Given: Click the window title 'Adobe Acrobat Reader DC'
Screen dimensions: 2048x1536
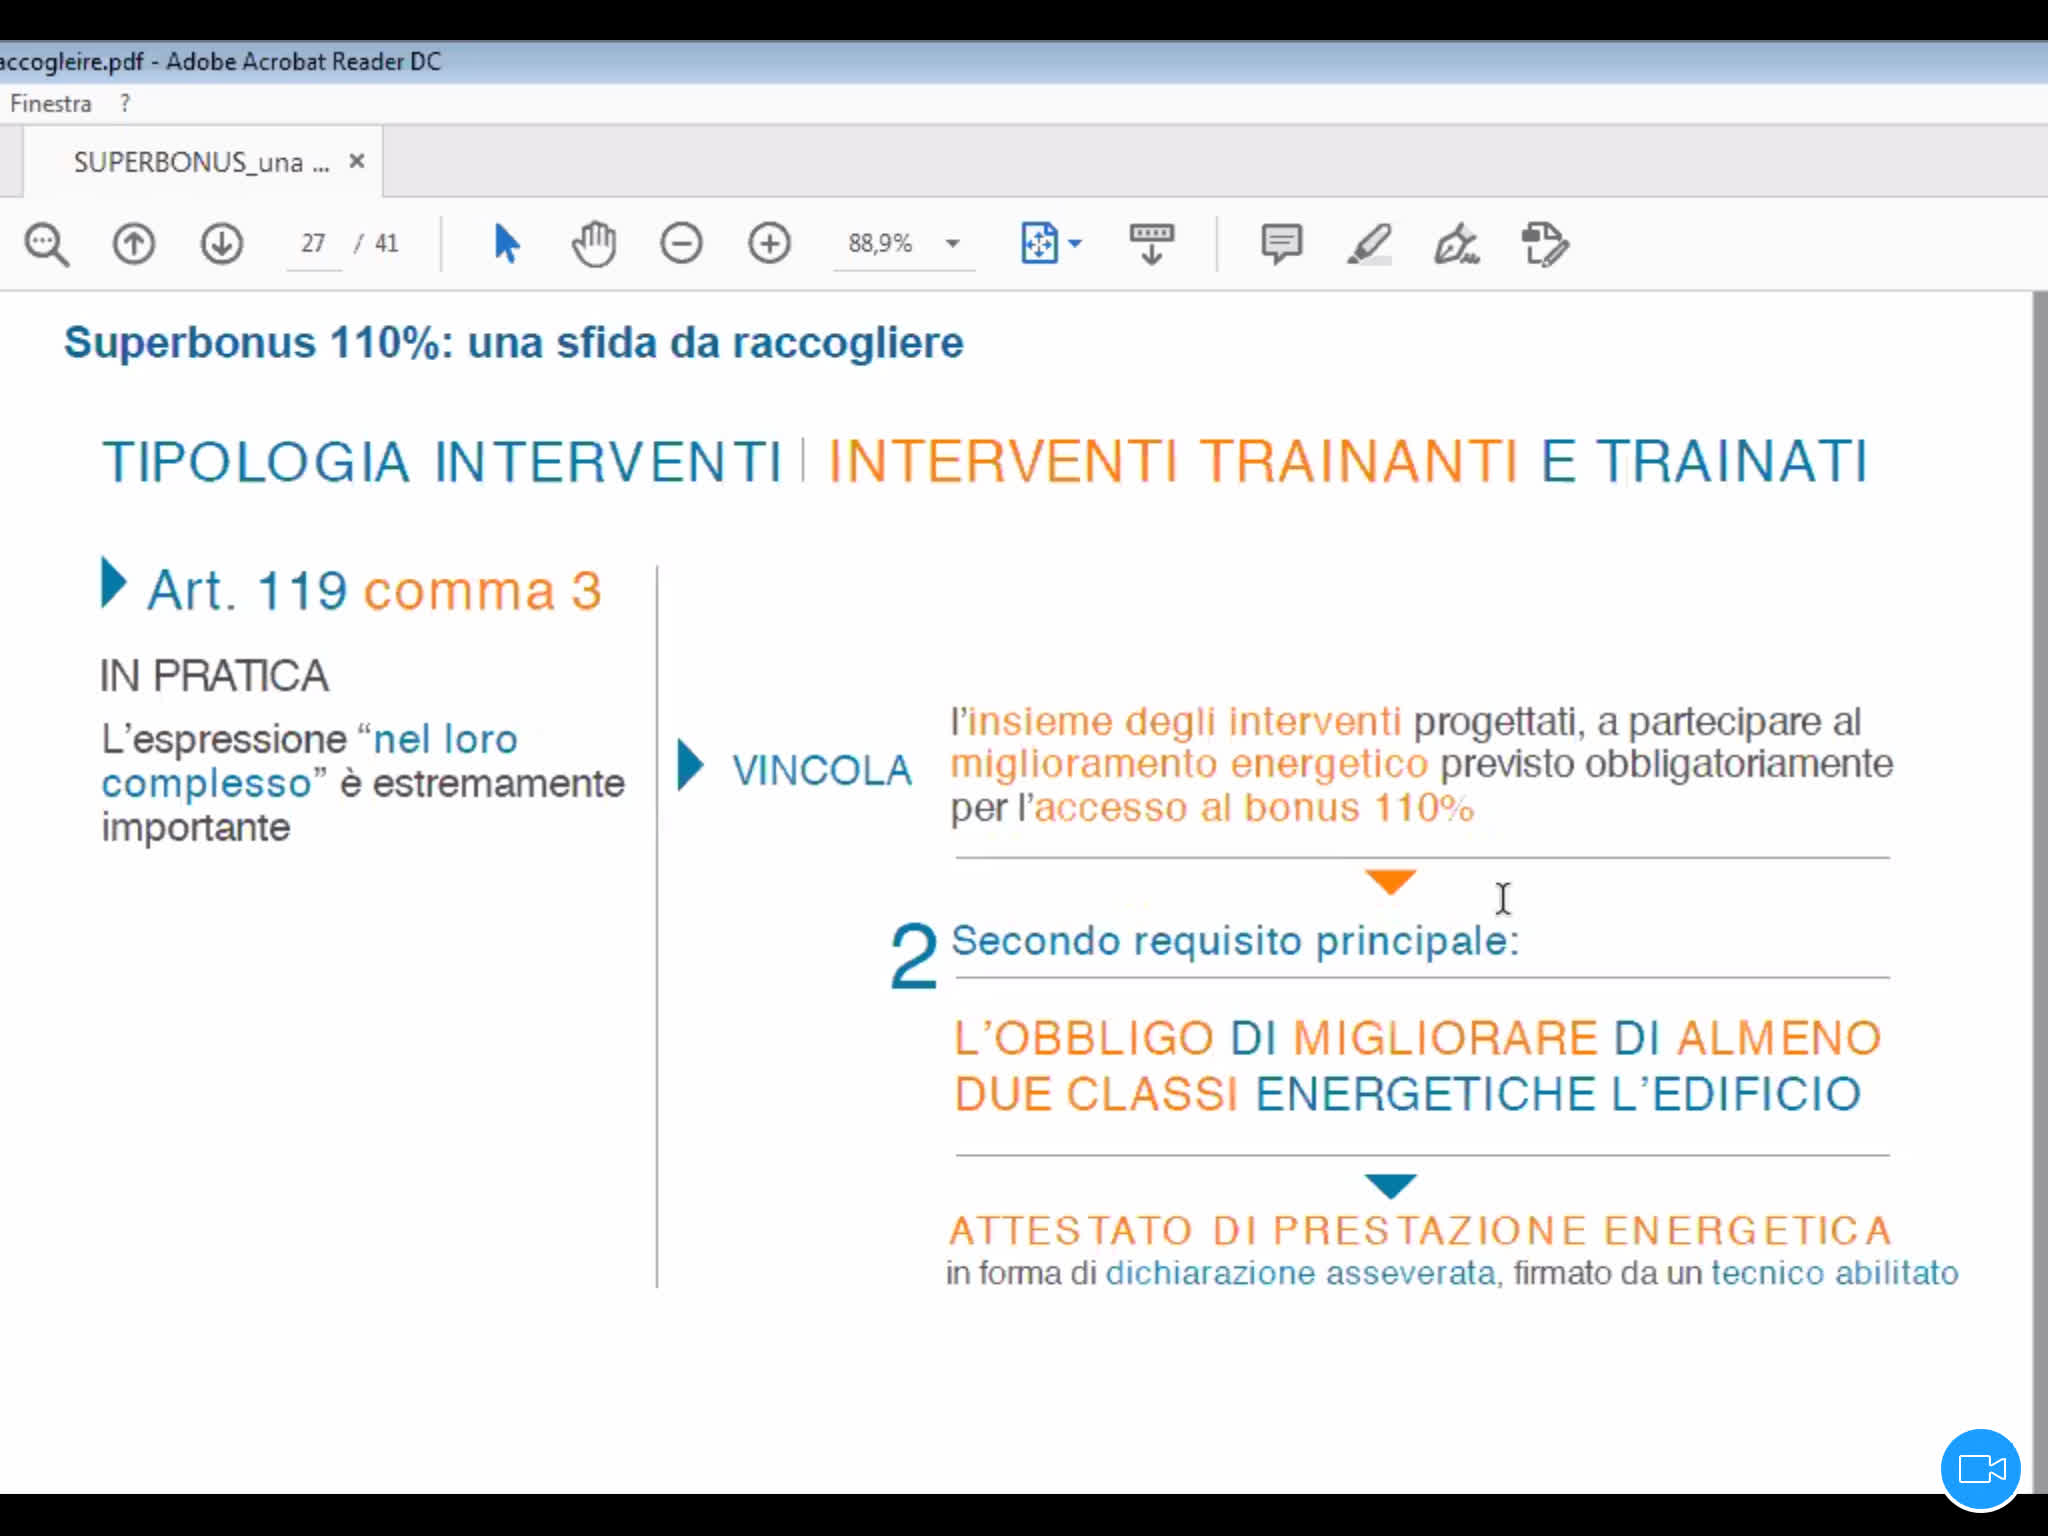Looking at the screenshot, I should 303,61.
